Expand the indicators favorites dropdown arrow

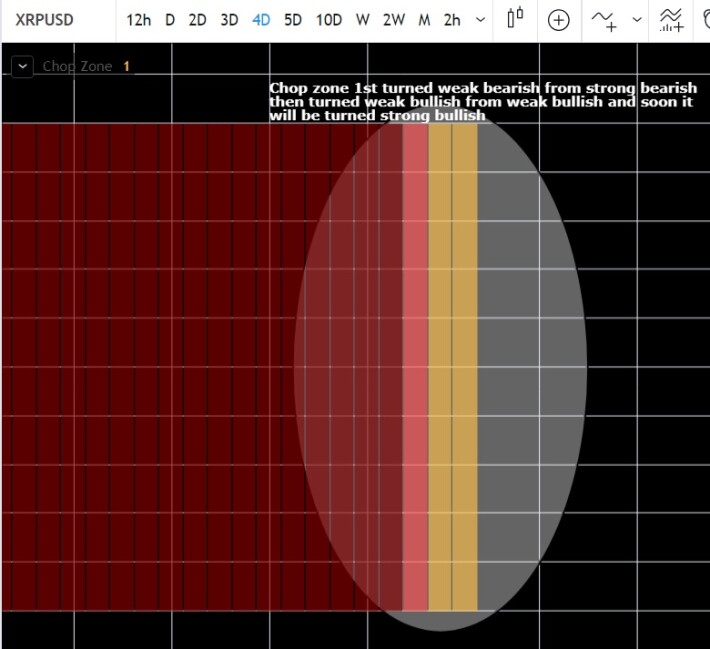click(637, 19)
